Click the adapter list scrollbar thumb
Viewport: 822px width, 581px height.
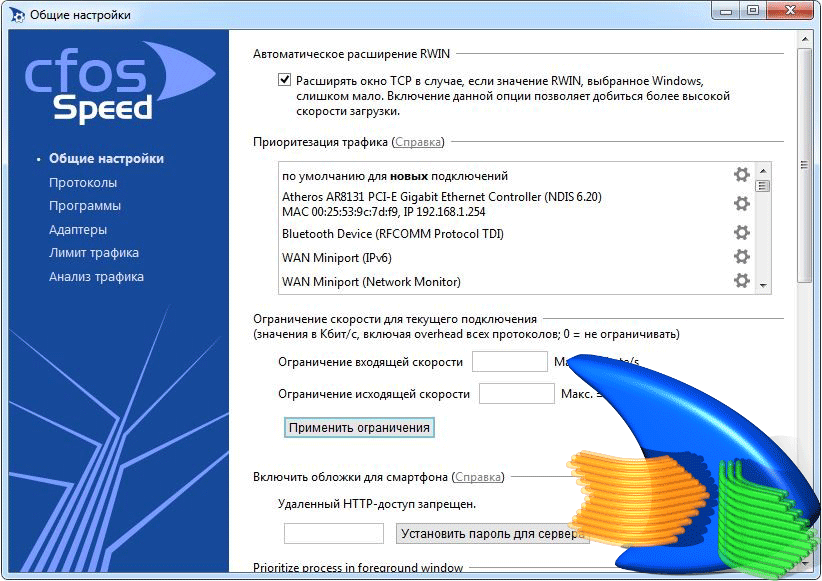tap(763, 186)
